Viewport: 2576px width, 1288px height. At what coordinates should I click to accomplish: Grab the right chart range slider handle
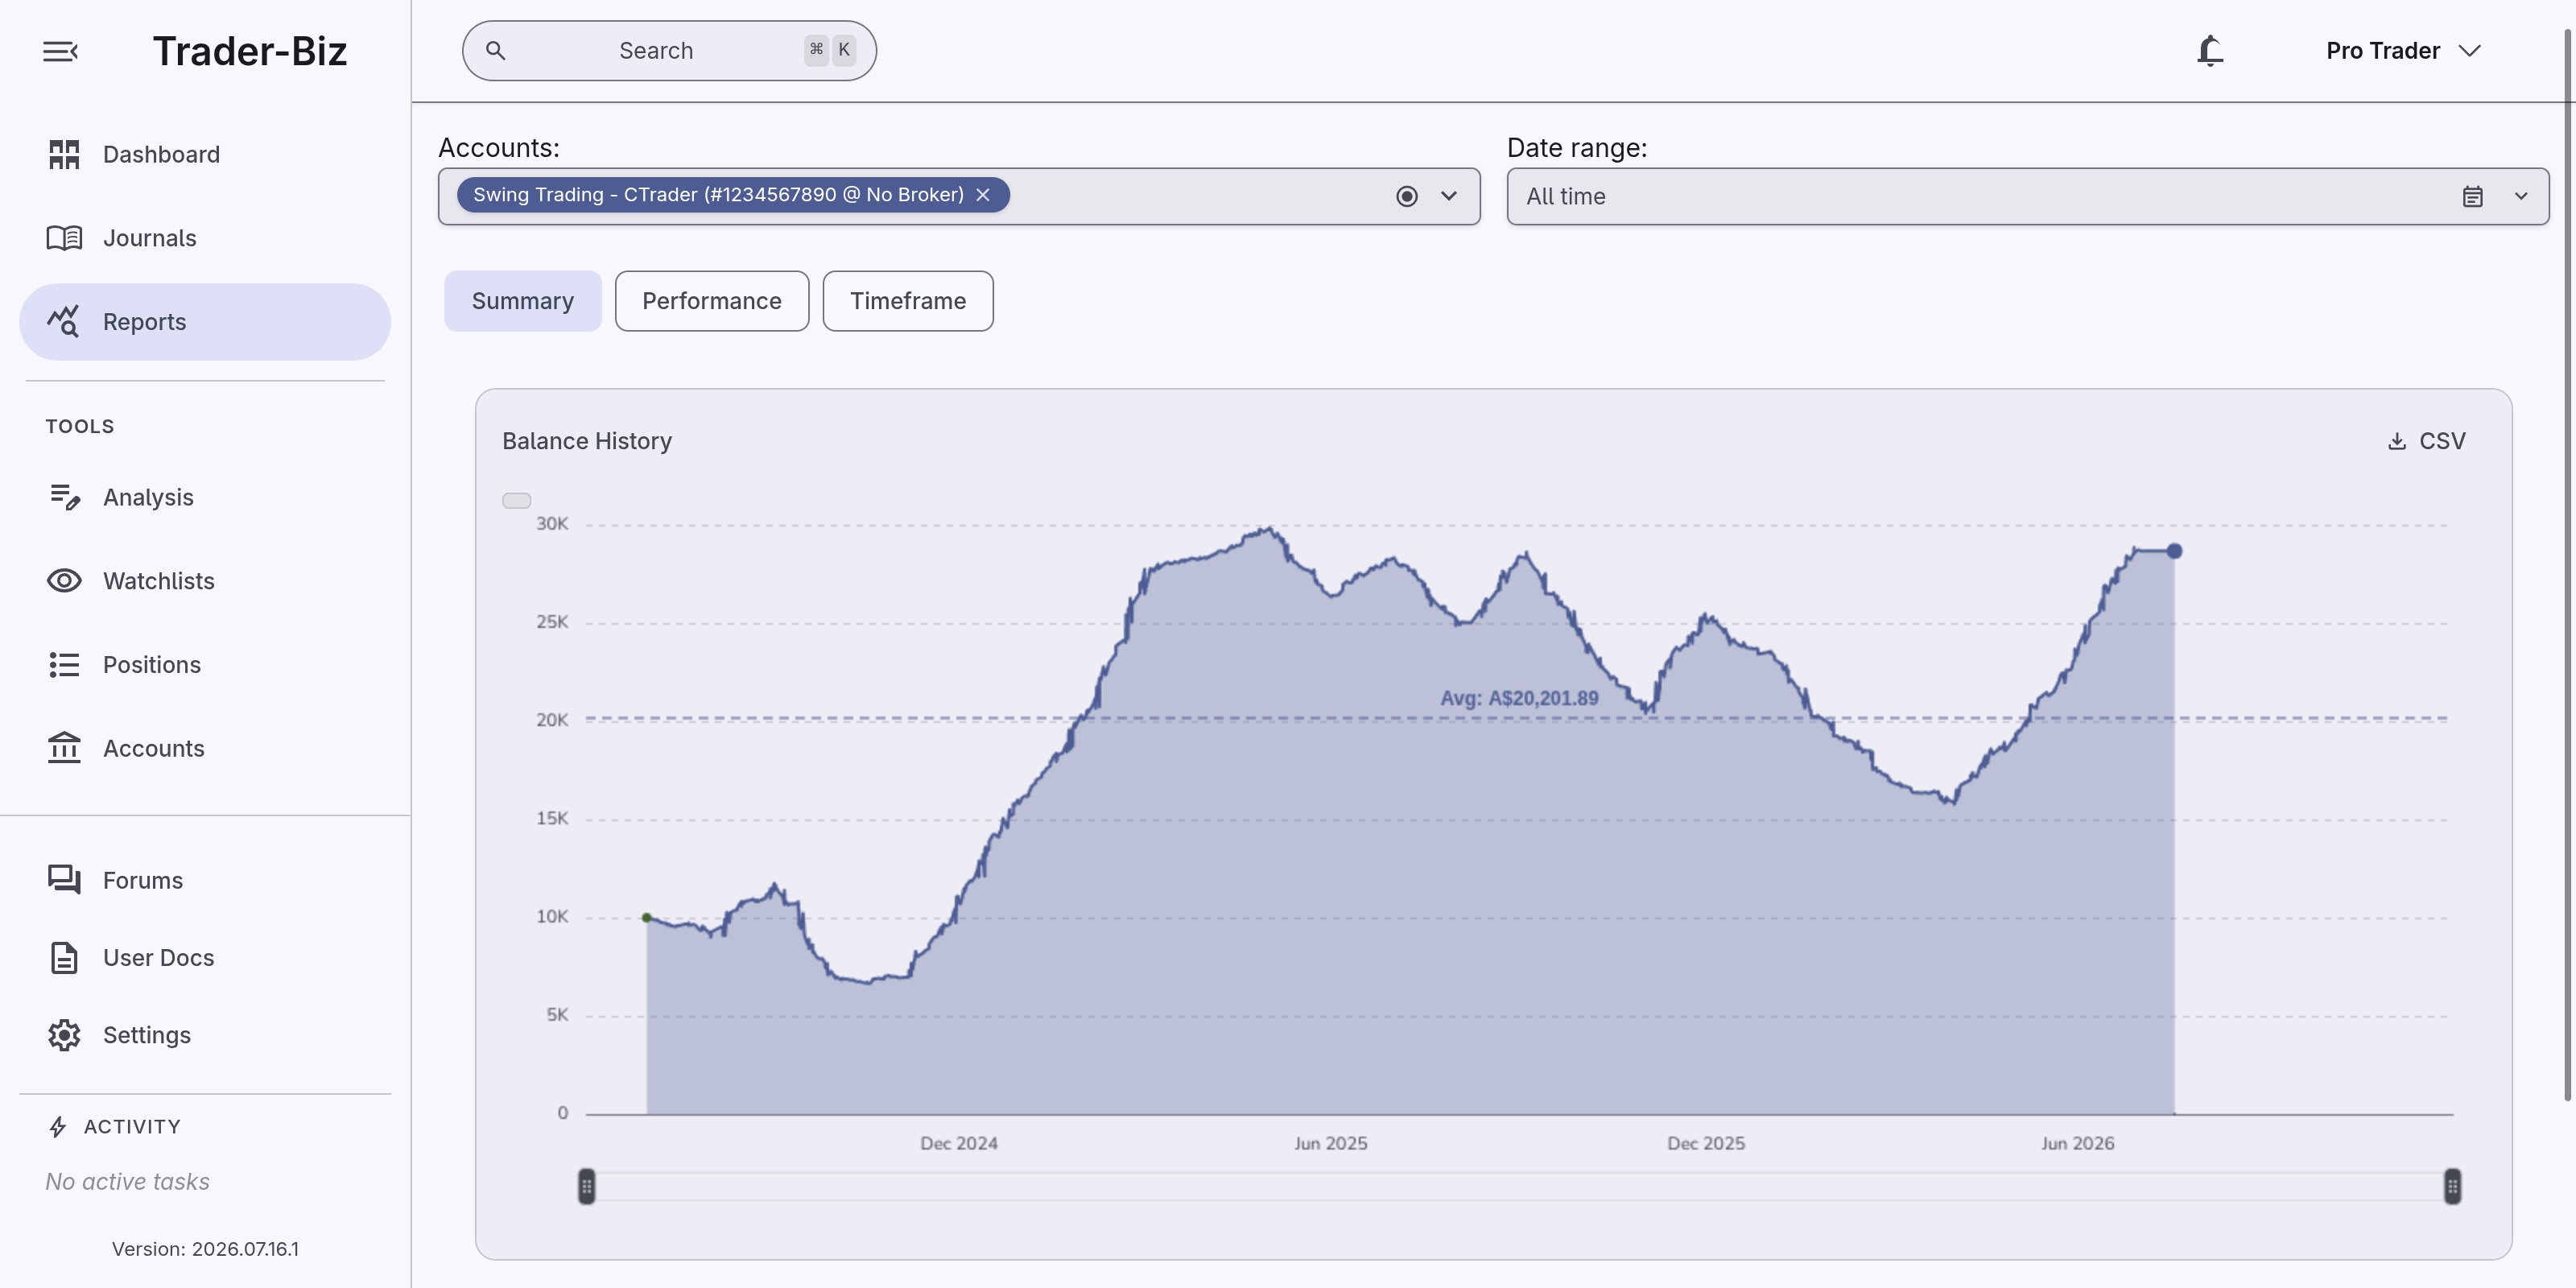[x=2453, y=1187]
